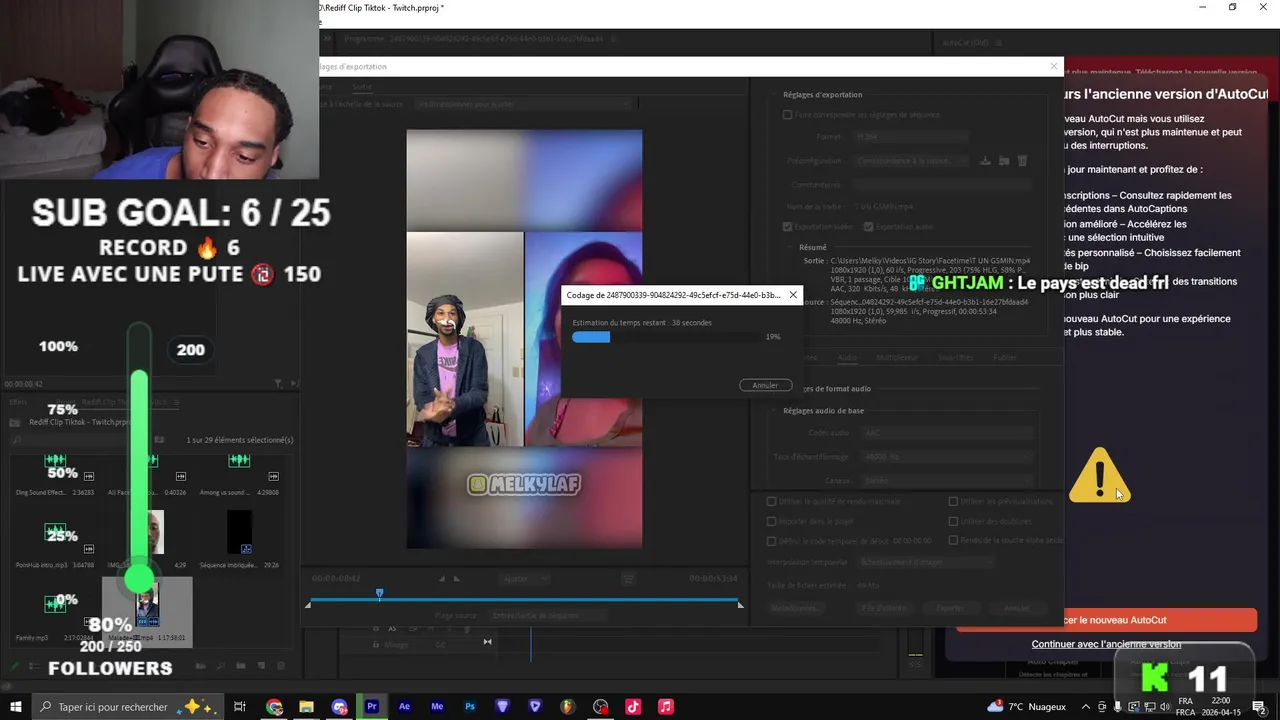Open the preview zoom Ajuster dropdown

click(x=525, y=579)
